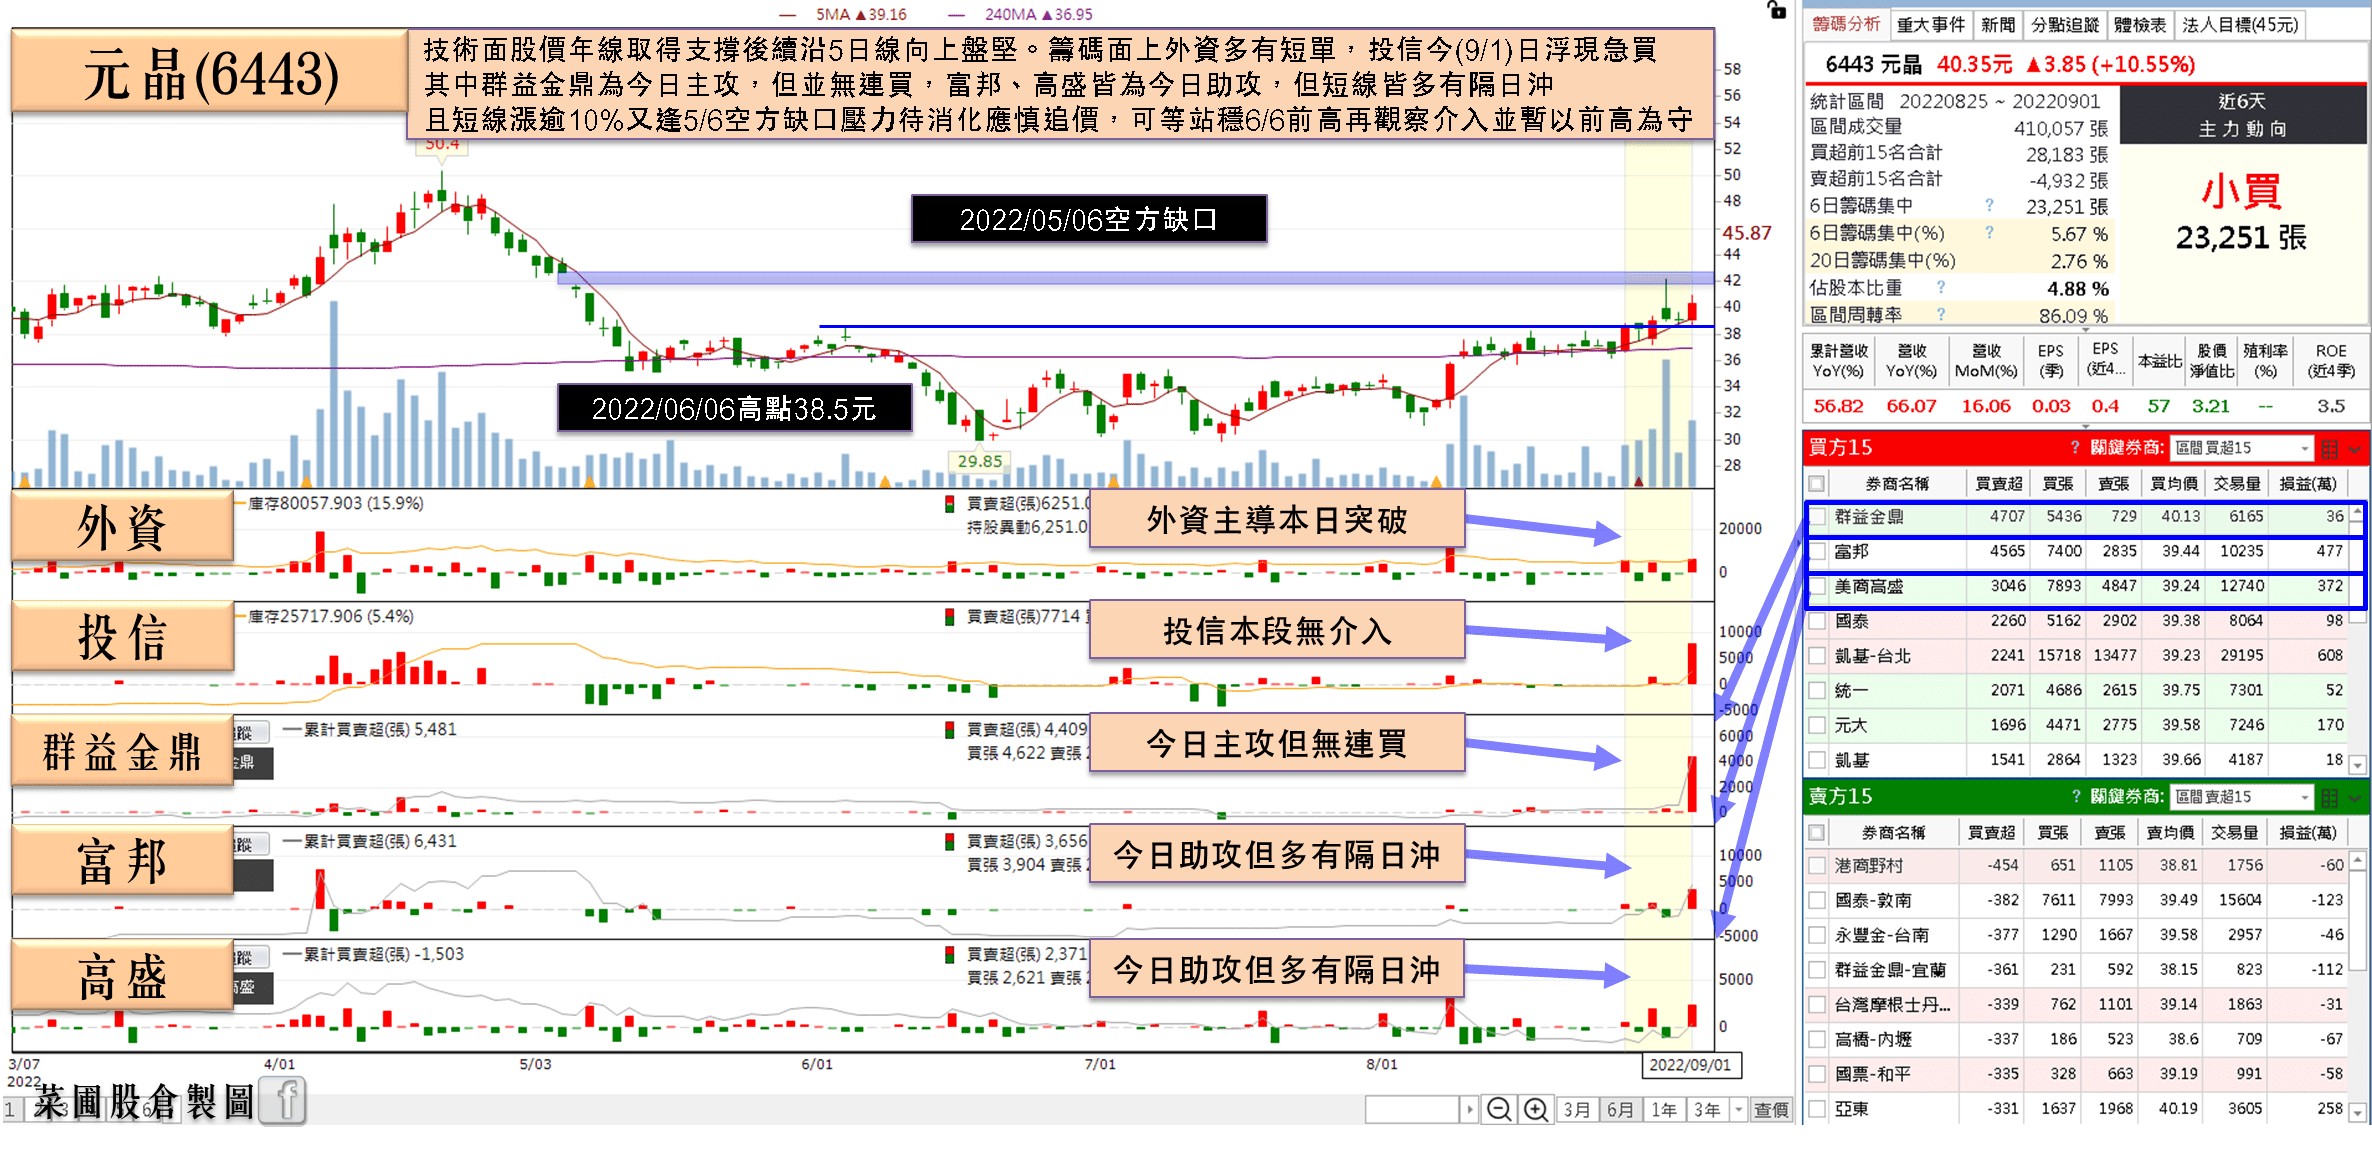Check the 國泰 broker row checkbox

pos(1817,621)
